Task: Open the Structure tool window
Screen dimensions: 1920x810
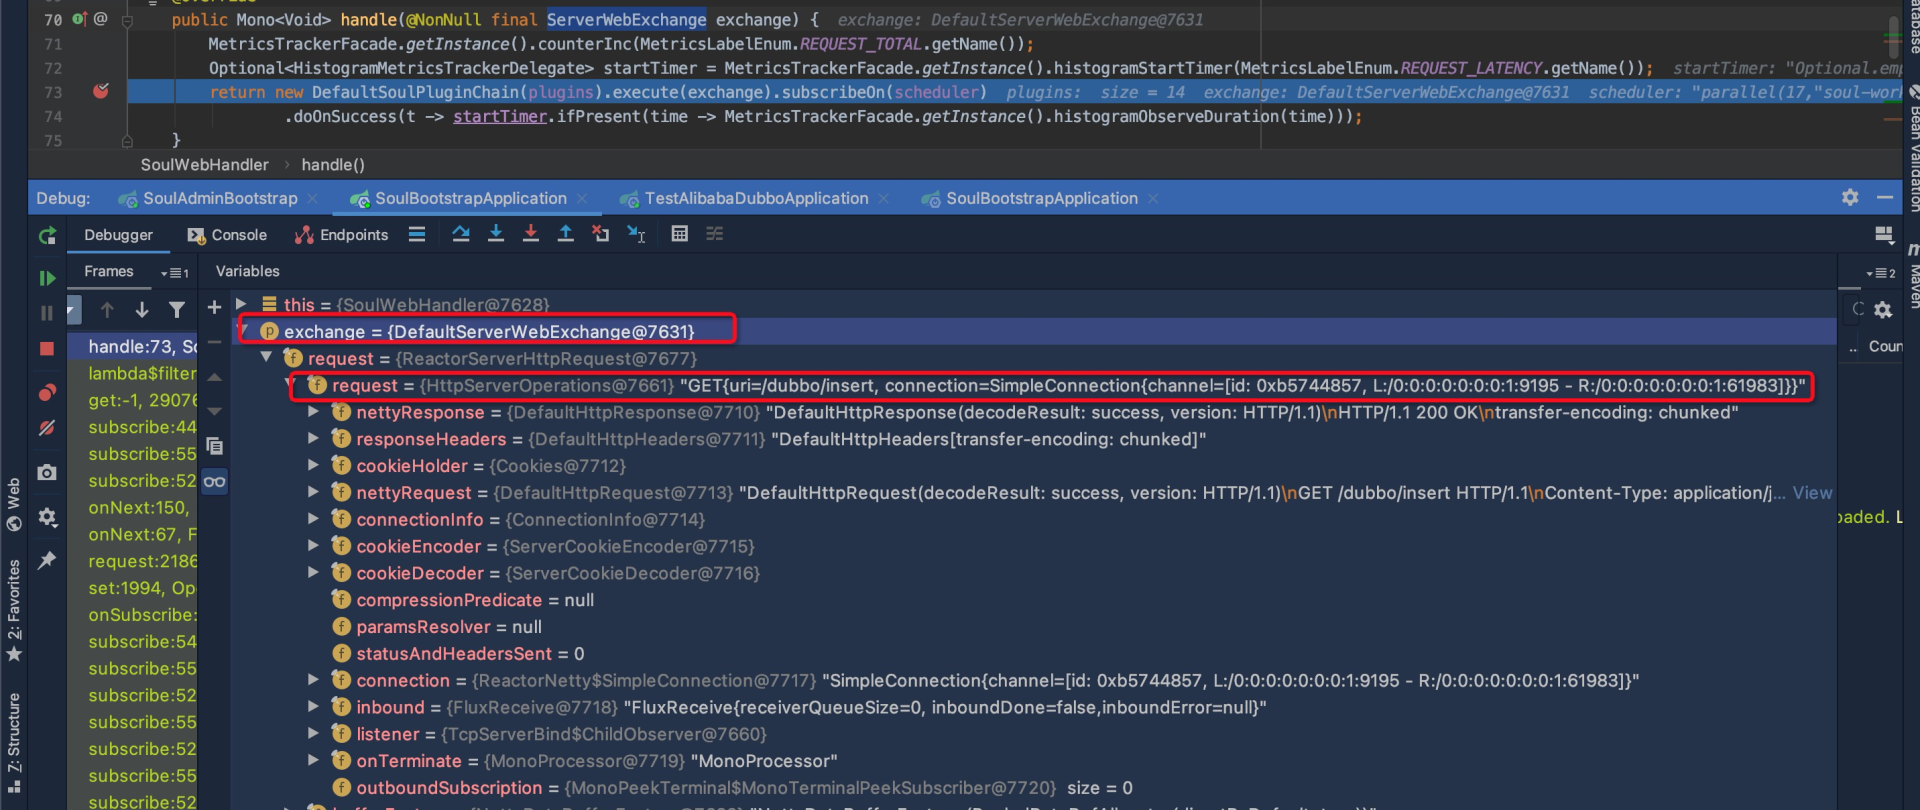Action: point(14,742)
